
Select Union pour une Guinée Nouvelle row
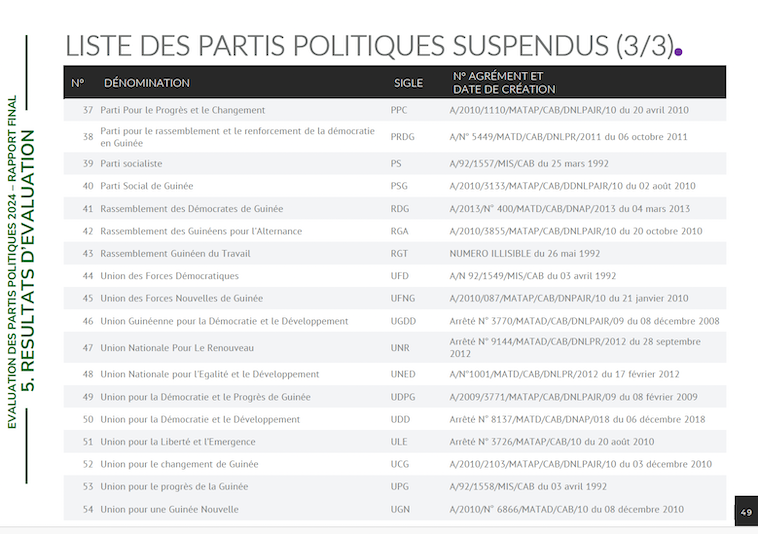tap(169, 509)
